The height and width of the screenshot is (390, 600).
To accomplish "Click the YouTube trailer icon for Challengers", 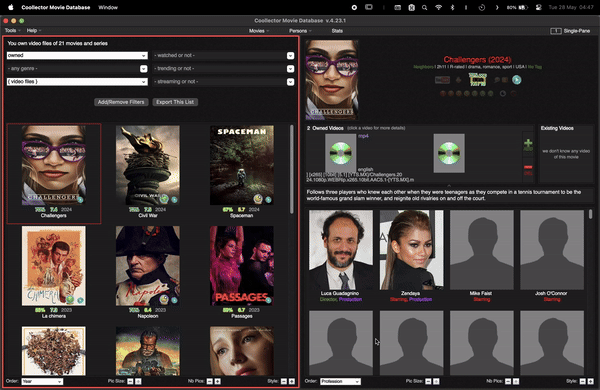I will coord(442,80).
